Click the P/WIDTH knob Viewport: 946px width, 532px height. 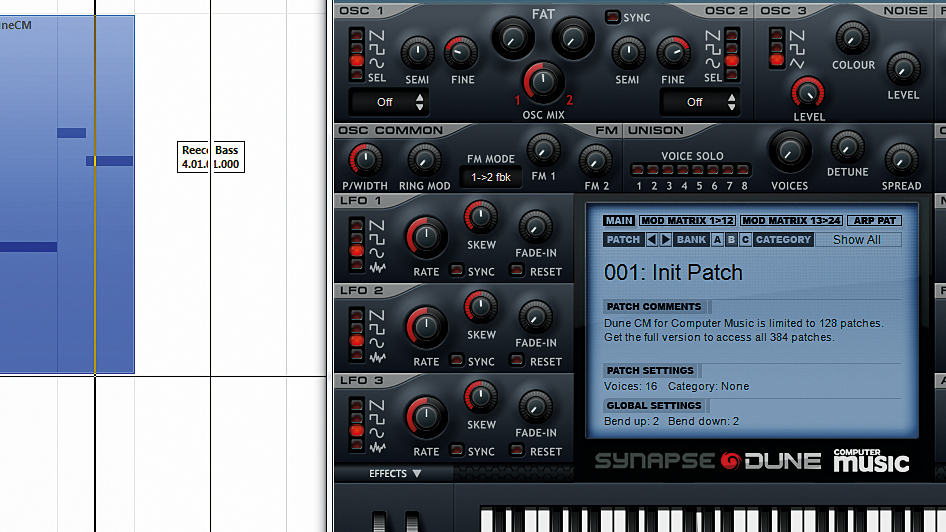[x=365, y=160]
